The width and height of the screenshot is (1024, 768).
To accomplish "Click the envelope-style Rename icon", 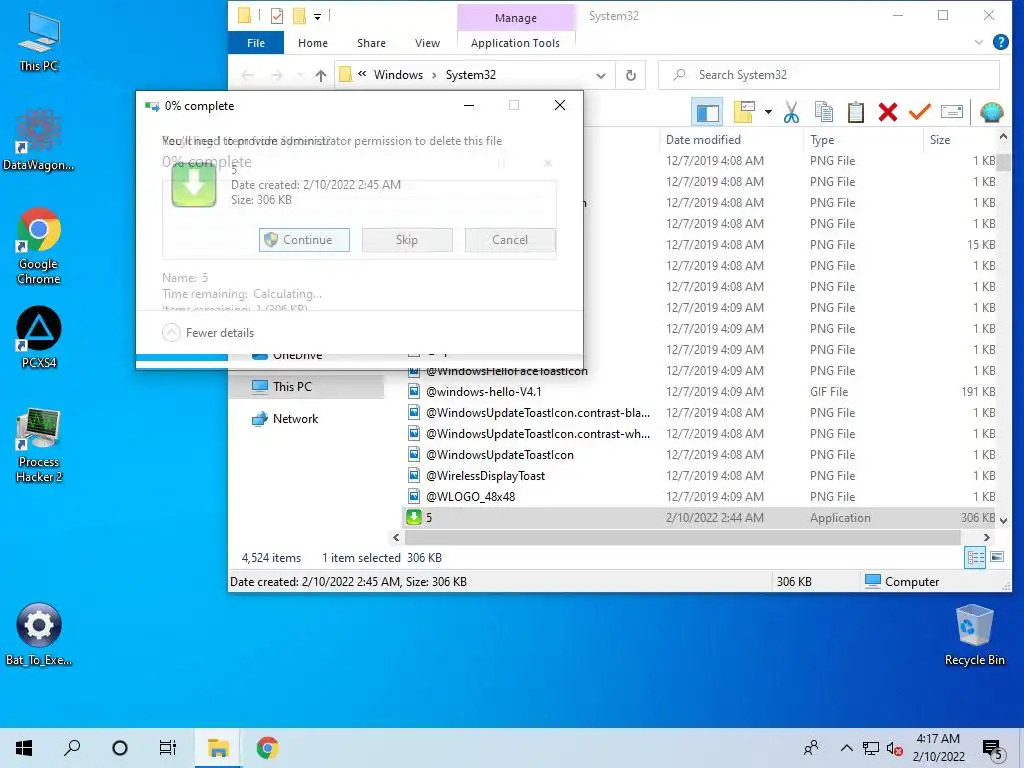I will tap(952, 112).
